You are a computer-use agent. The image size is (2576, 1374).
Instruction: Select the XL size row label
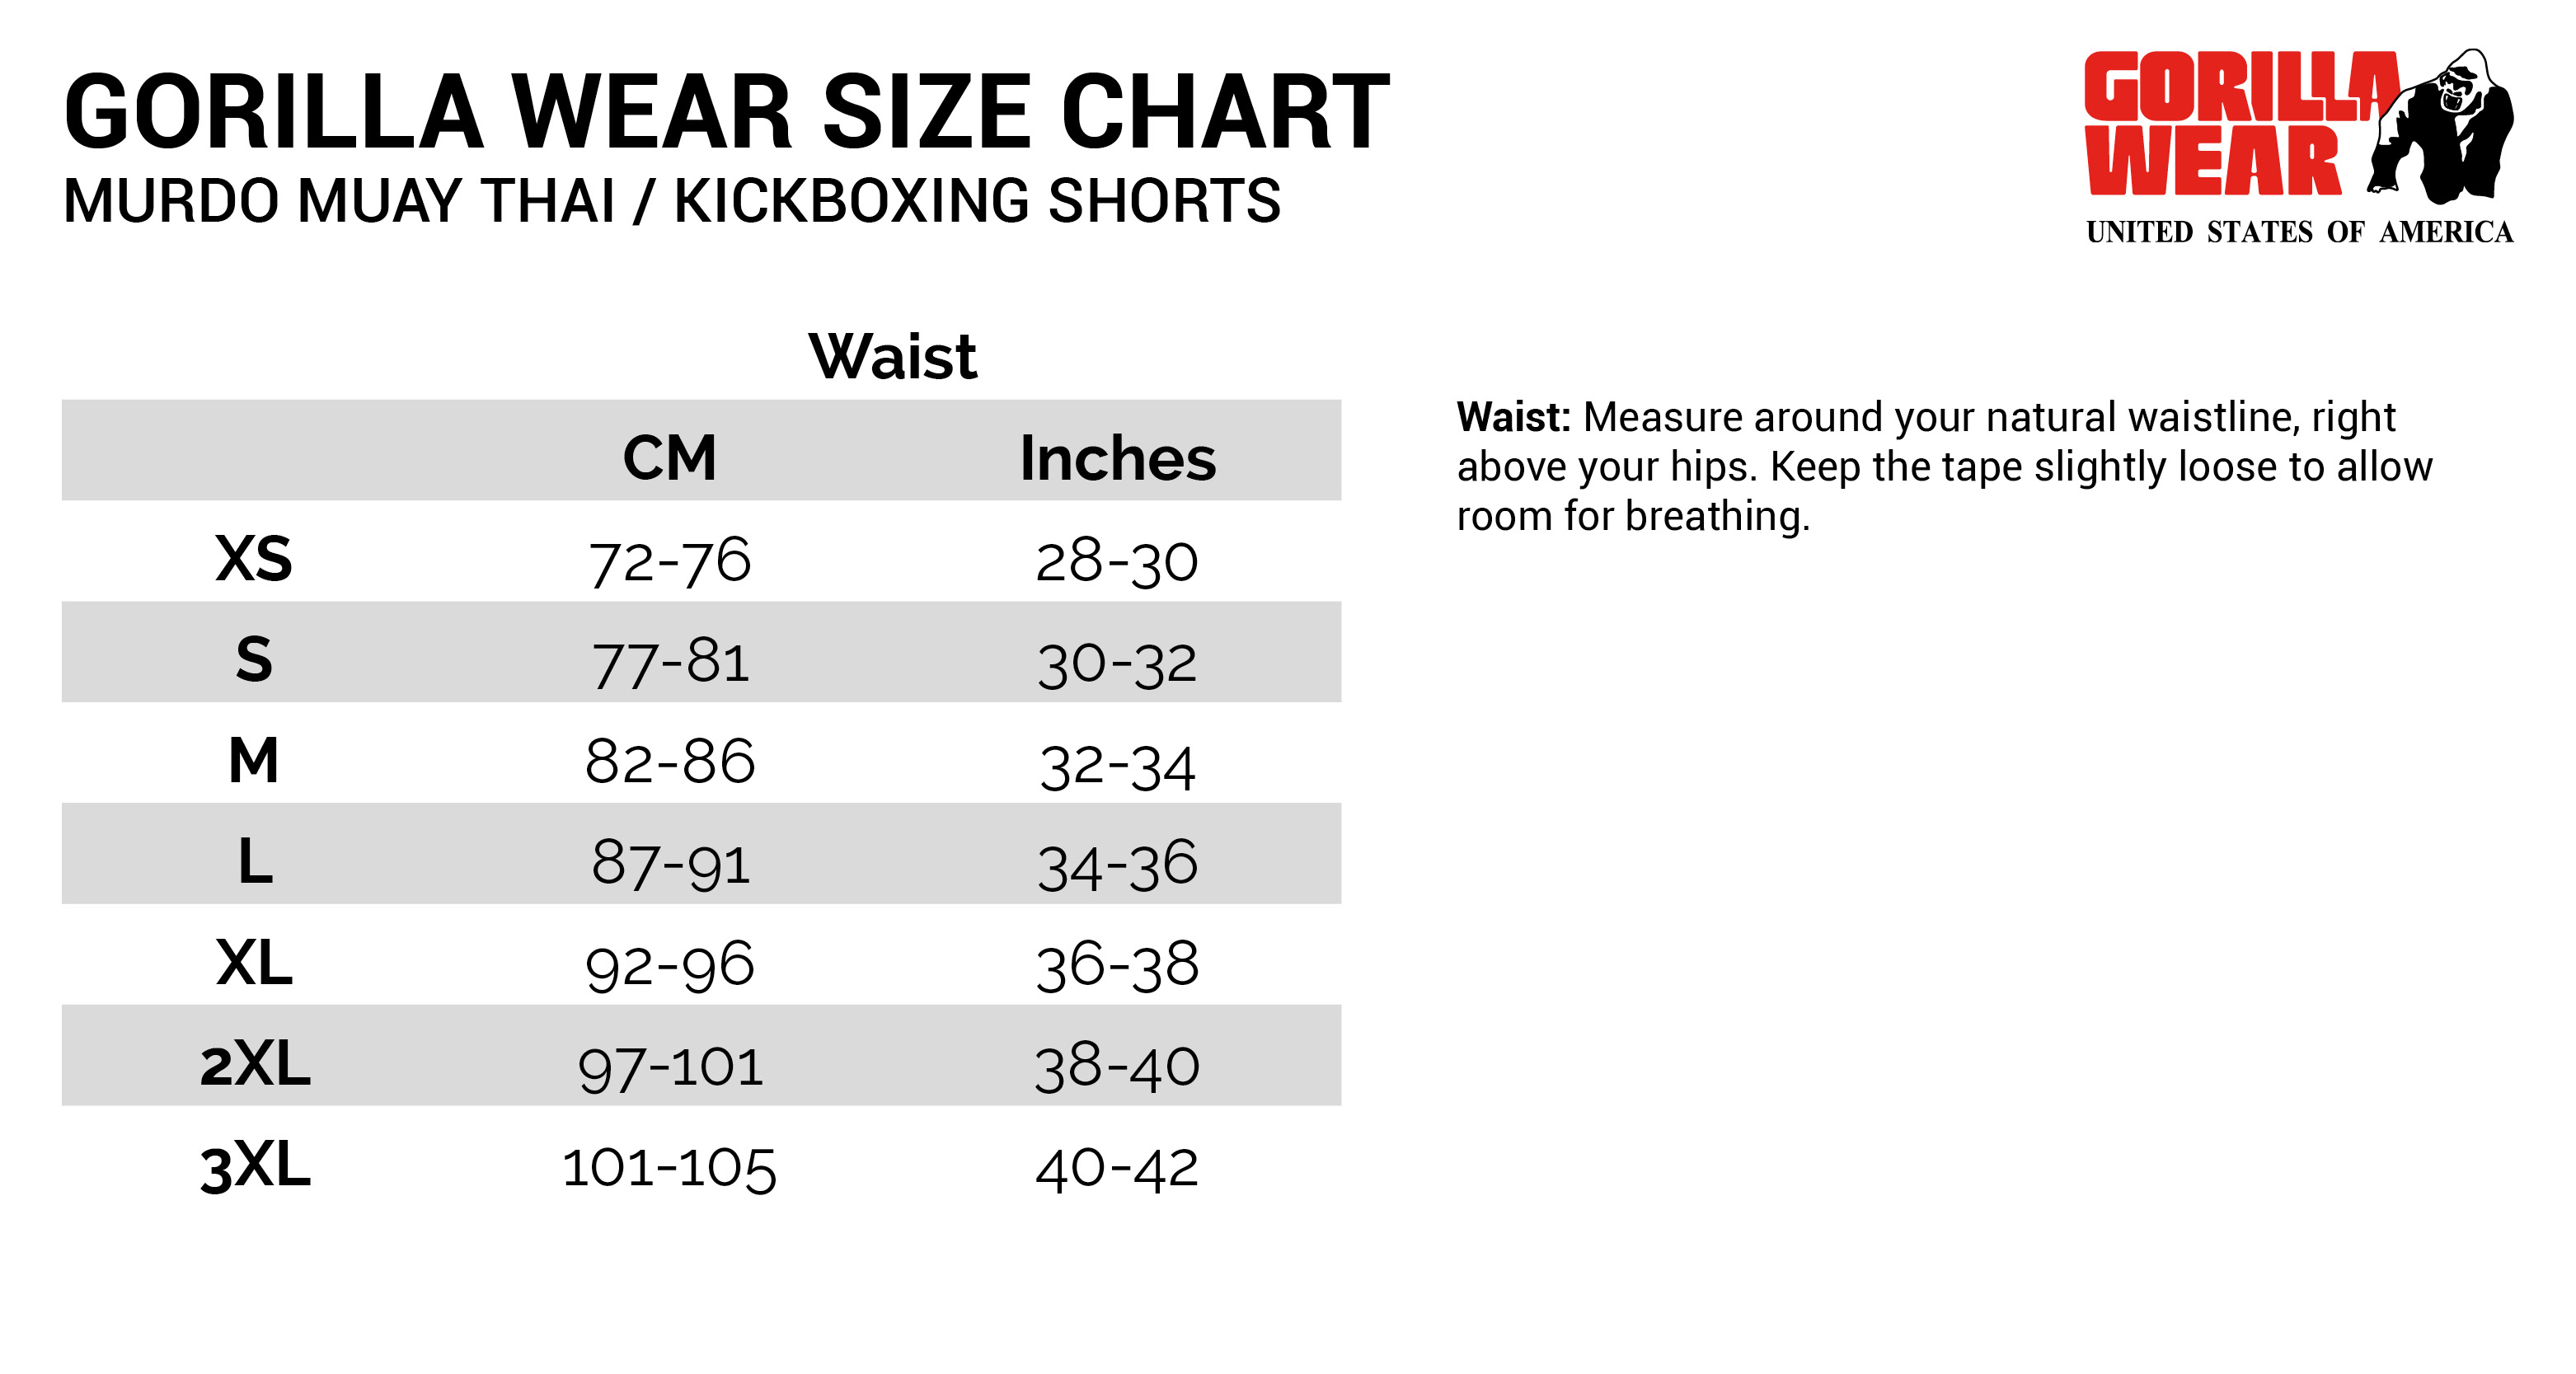(x=254, y=963)
